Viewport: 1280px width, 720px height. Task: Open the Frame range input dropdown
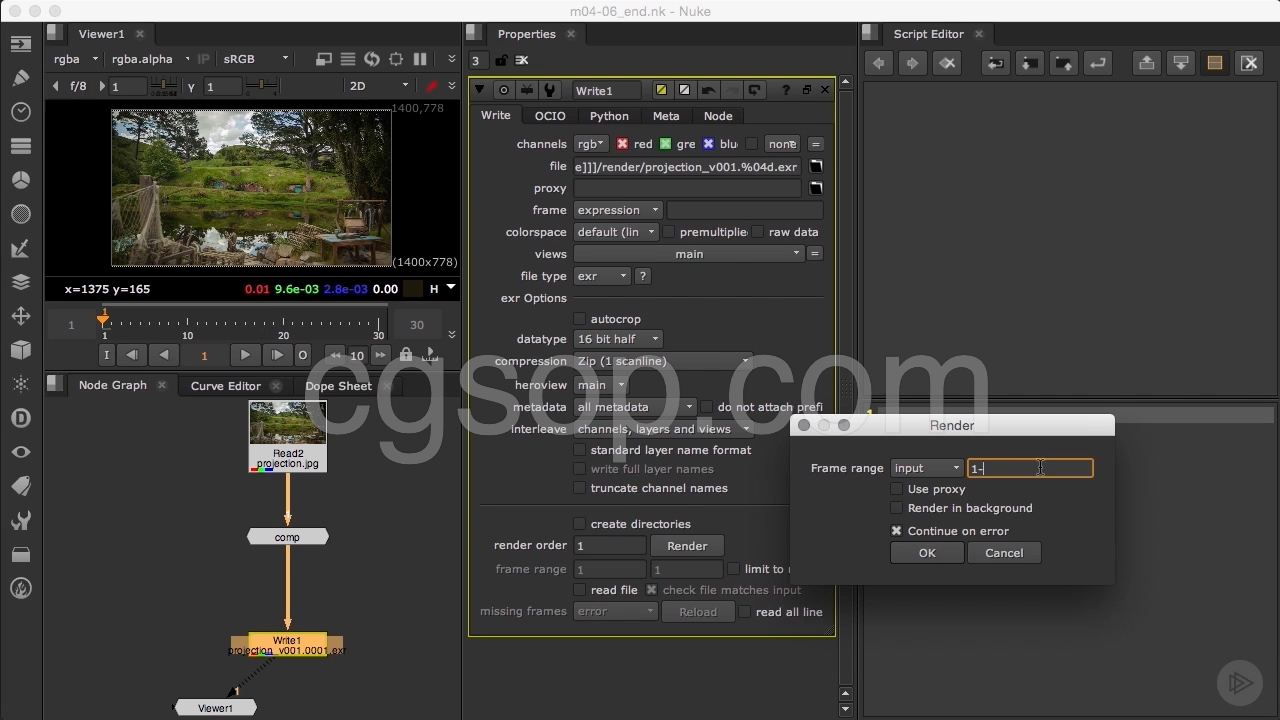926,468
